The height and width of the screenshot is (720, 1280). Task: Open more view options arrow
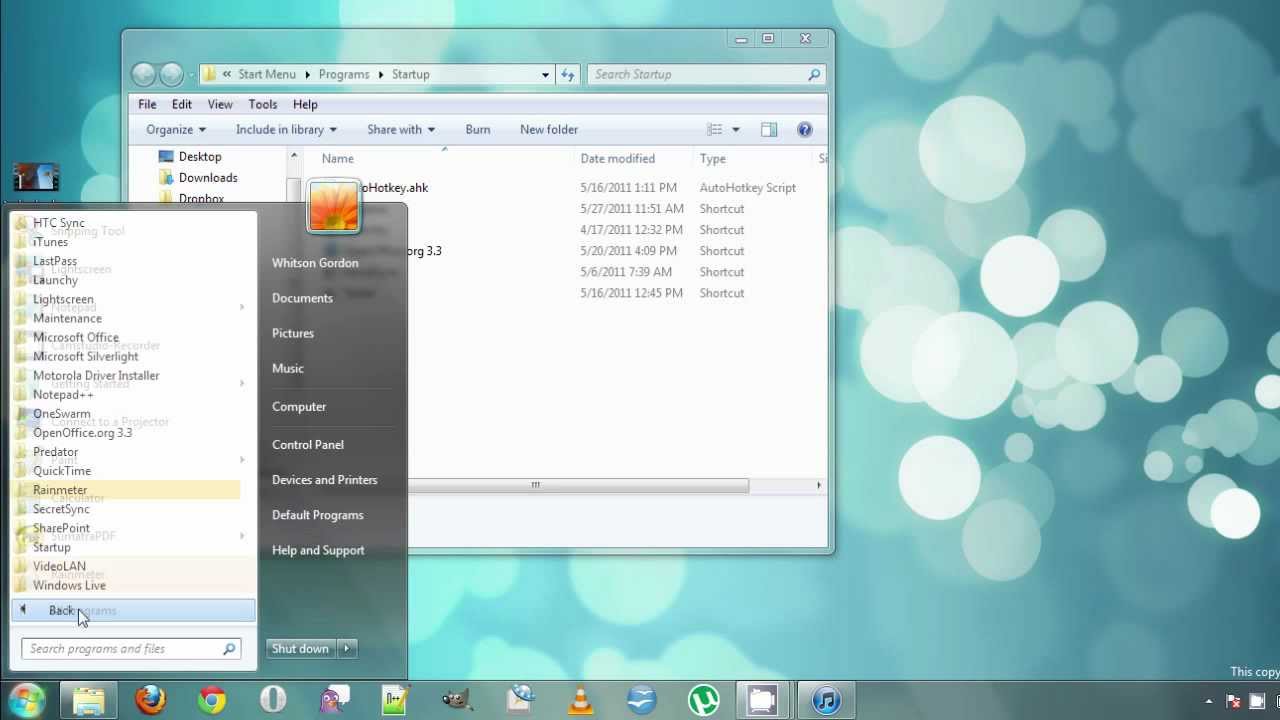click(736, 129)
